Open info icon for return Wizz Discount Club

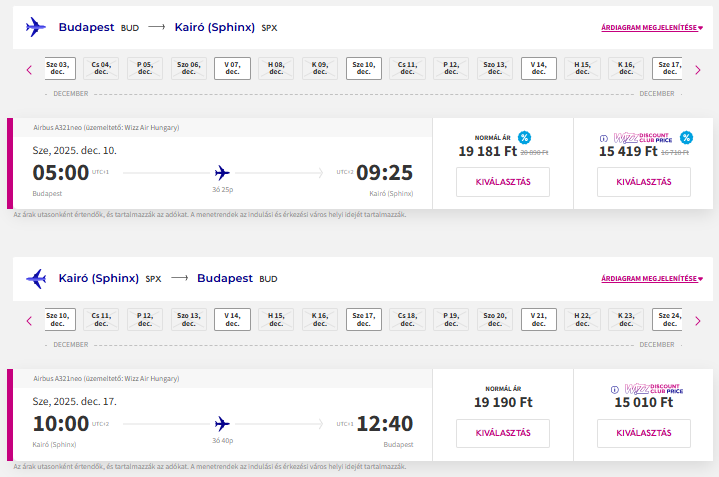[x=615, y=389]
